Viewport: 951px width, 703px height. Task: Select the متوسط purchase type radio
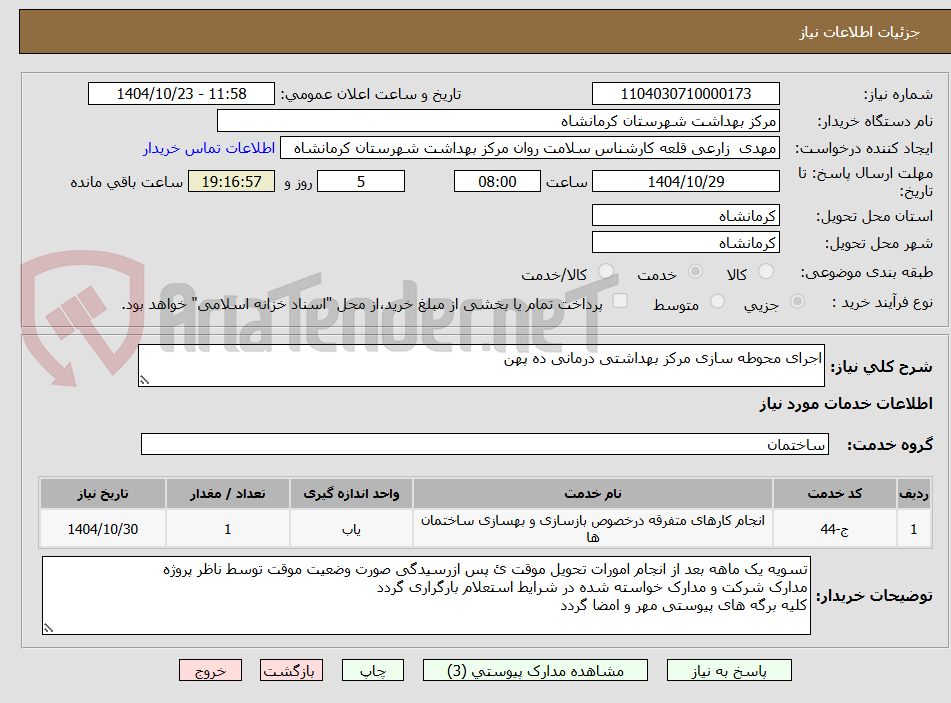(717, 301)
